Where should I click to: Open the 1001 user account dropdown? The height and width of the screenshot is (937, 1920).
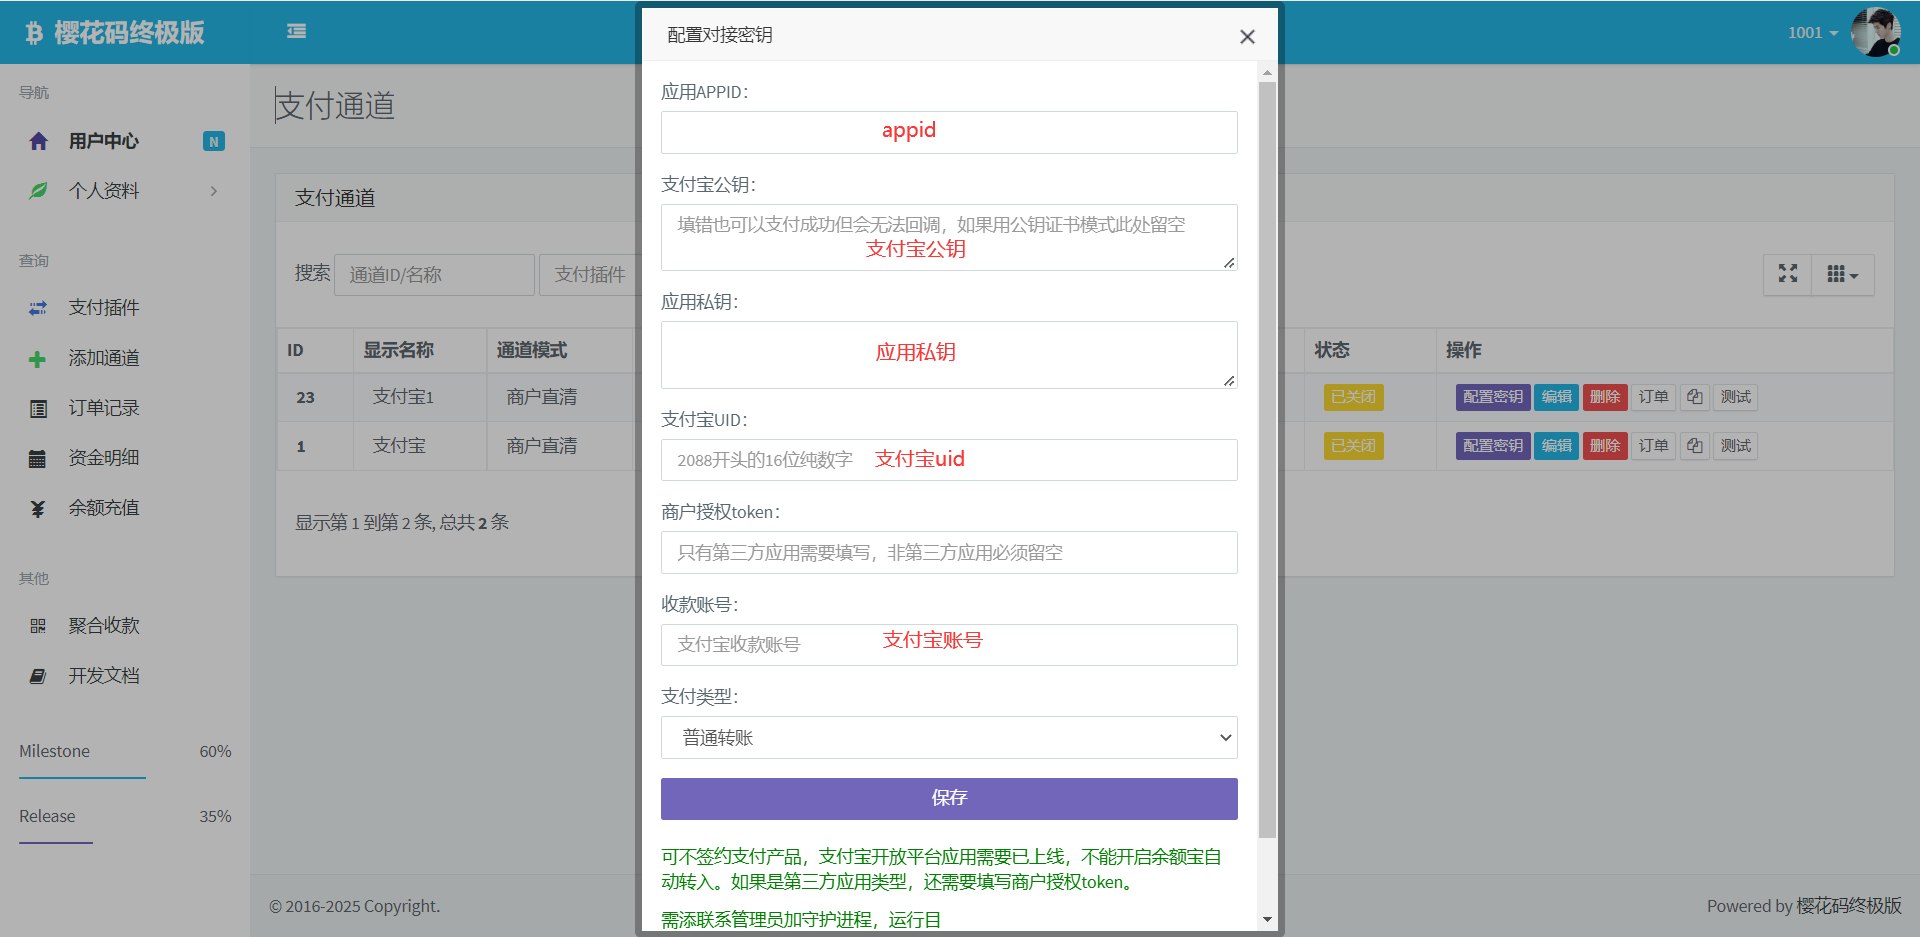(x=1812, y=33)
